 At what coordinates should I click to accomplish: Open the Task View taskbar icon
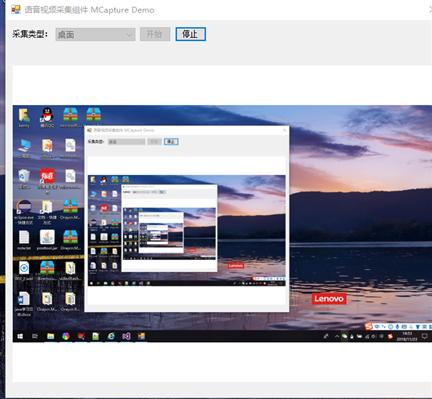(35, 336)
